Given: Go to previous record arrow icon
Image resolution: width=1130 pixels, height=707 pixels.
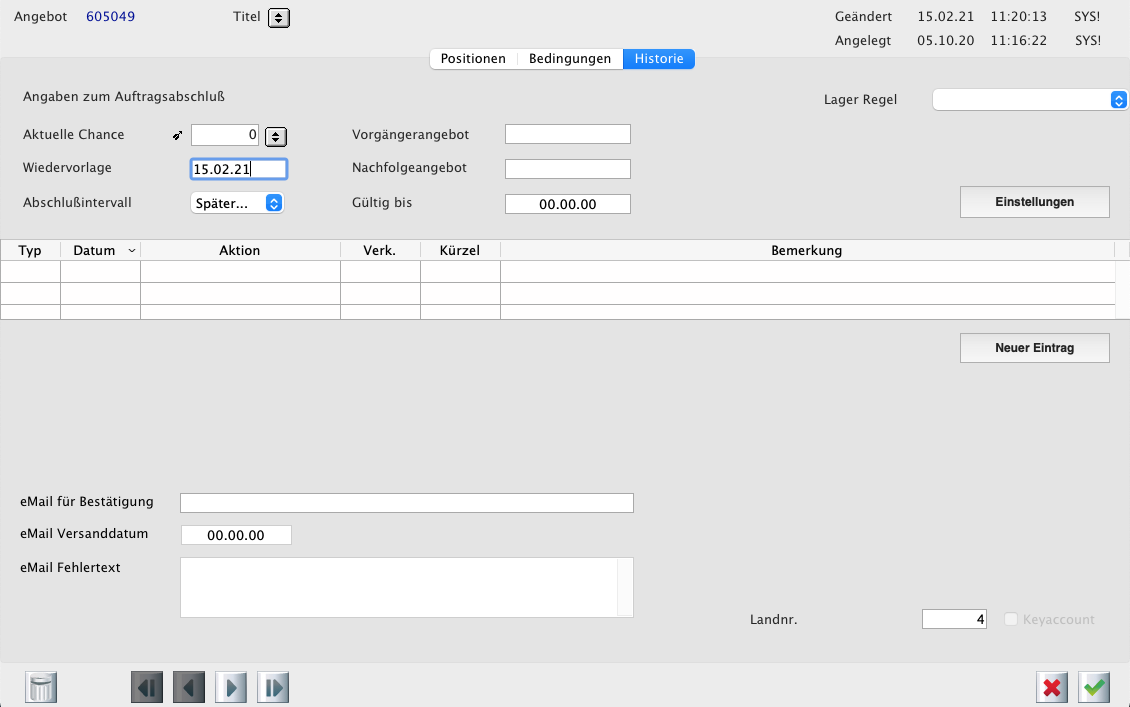Looking at the screenshot, I should point(189,688).
